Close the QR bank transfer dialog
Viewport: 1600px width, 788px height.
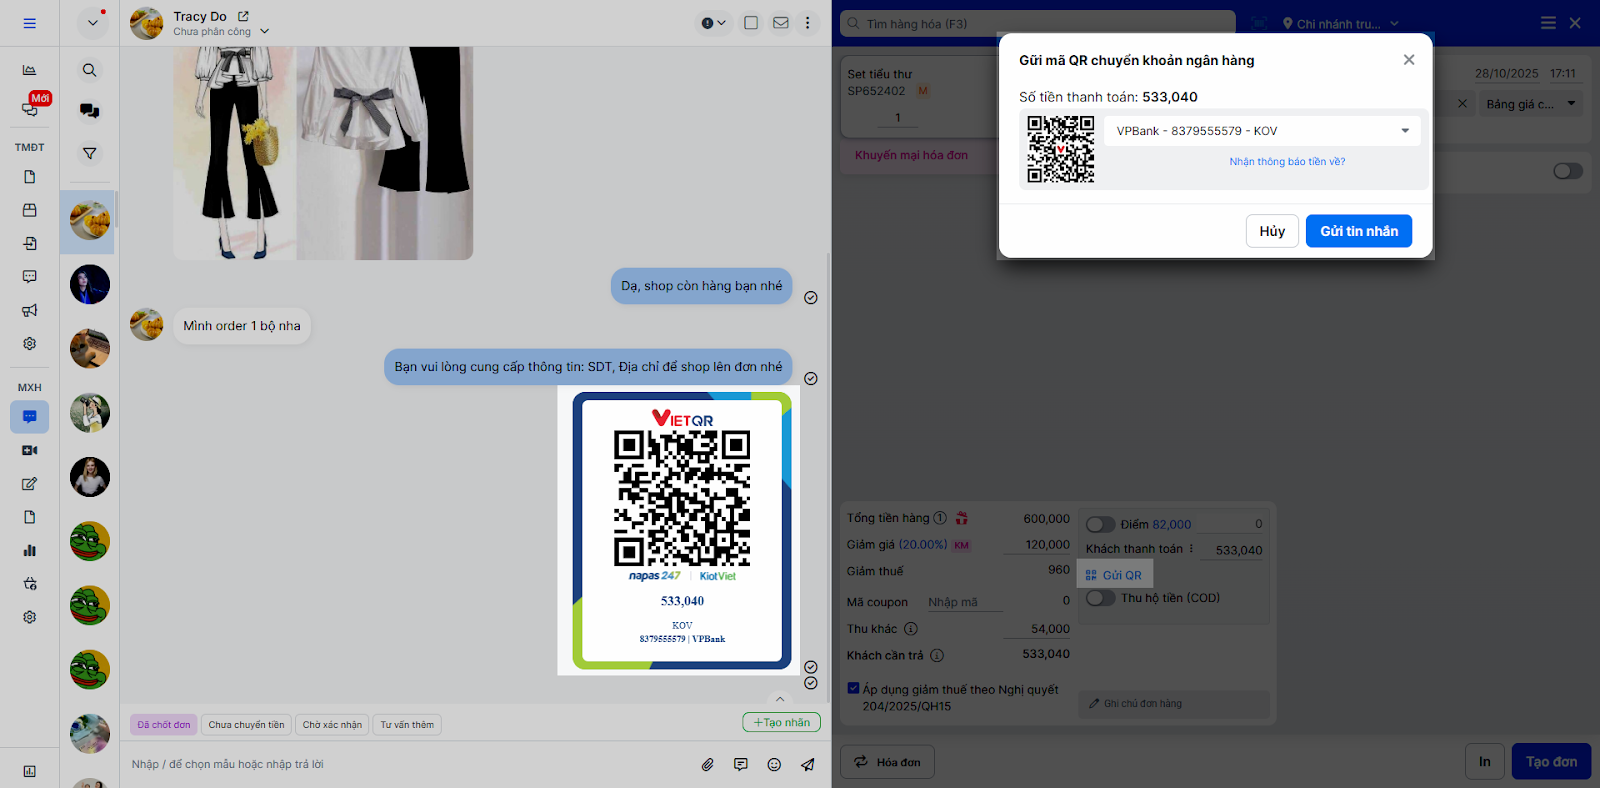tap(1409, 60)
